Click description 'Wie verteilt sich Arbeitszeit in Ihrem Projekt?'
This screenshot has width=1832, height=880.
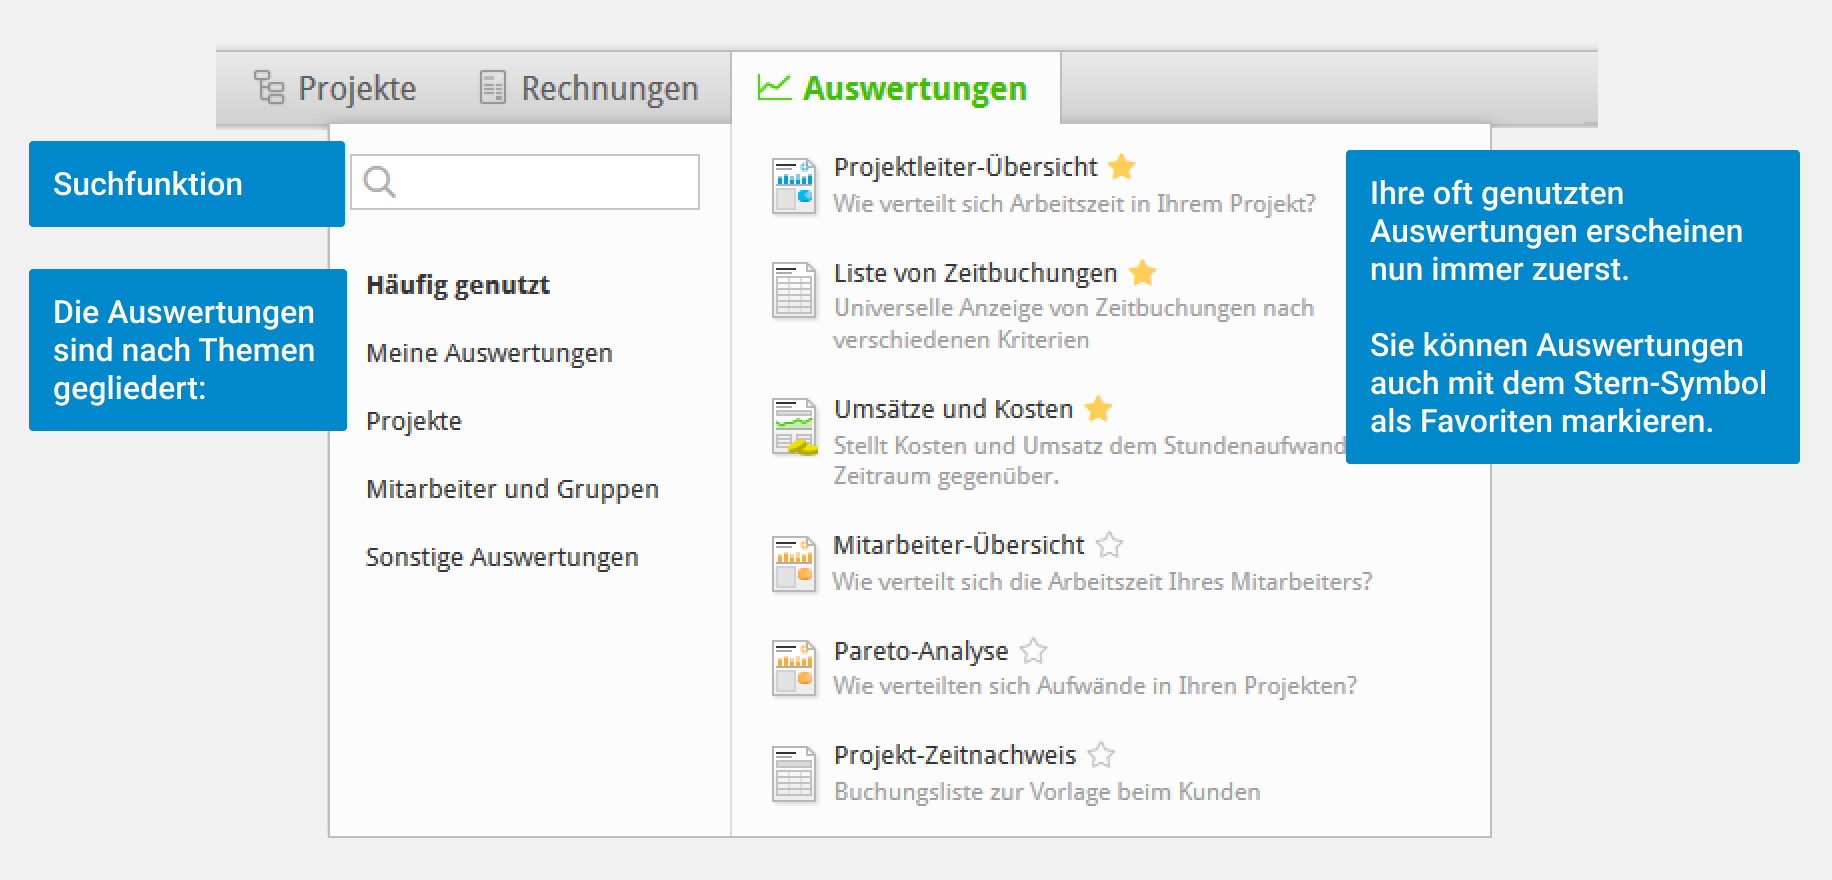(x=1075, y=204)
